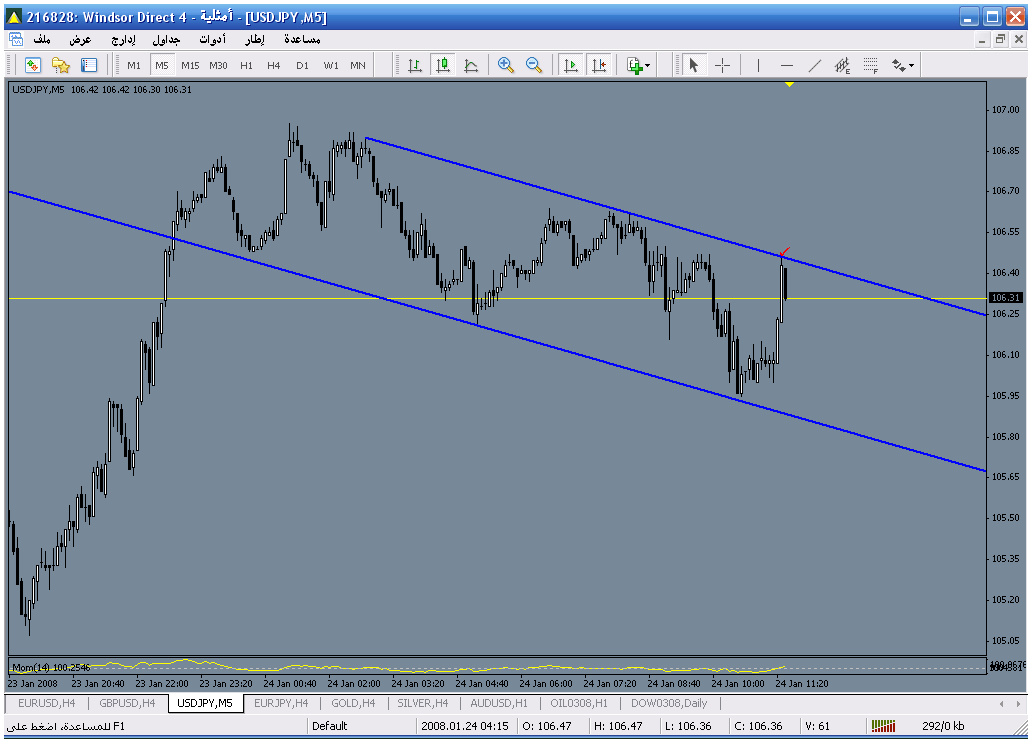Screen dimensions: 1032x739
Task: Pick the trendline drawing tool
Action: tap(815, 65)
